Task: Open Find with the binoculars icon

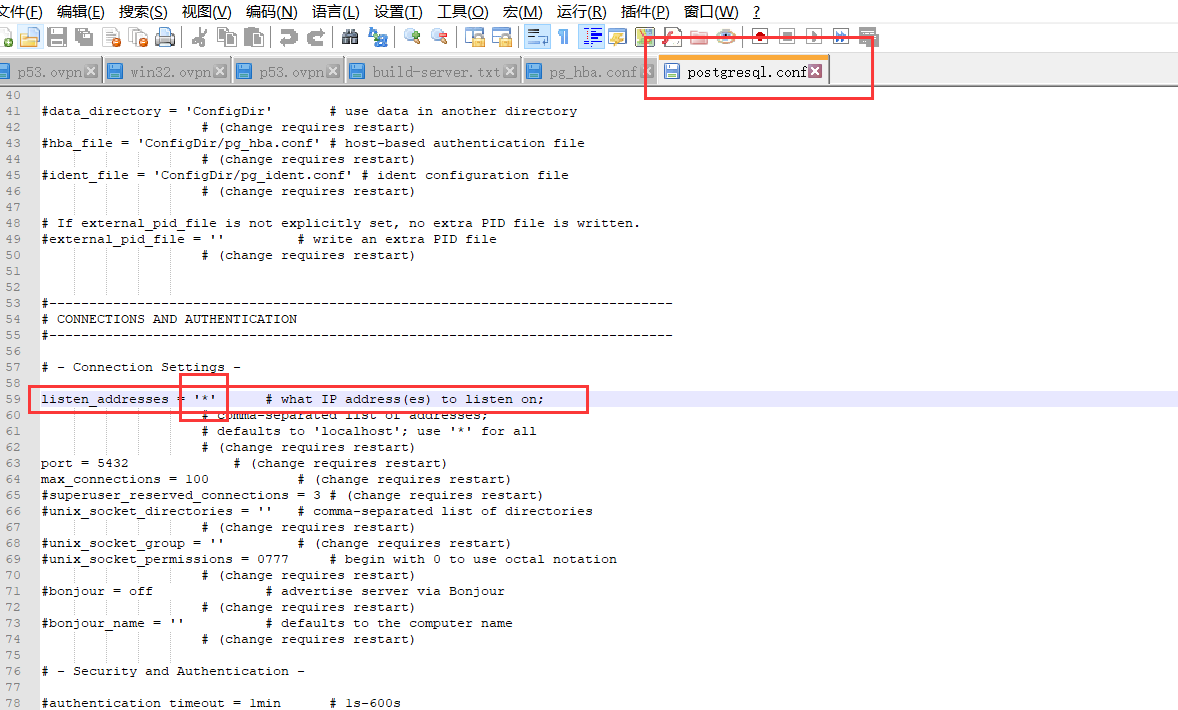Action: pos(350,37)
